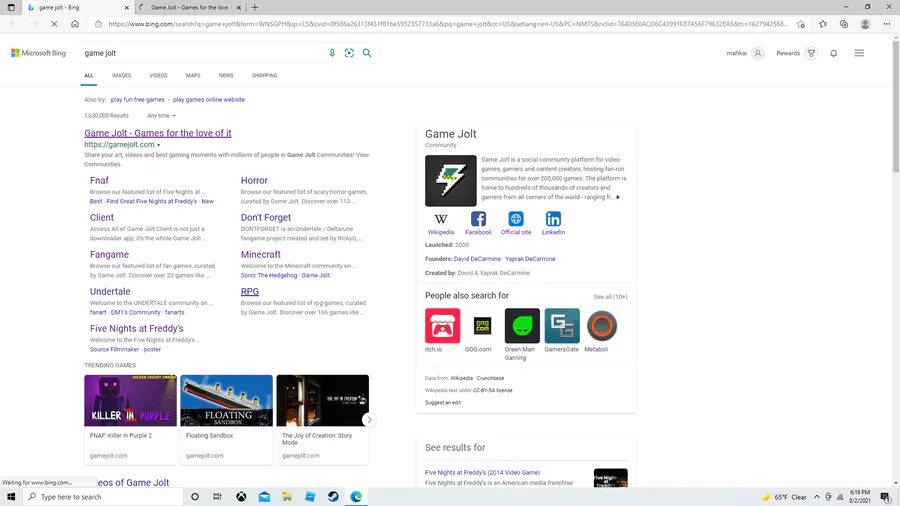Open FNAF: Killer in Purple 2 thumbnail
The width and height of the screenshot is (900, 506).
coord(130,400)
